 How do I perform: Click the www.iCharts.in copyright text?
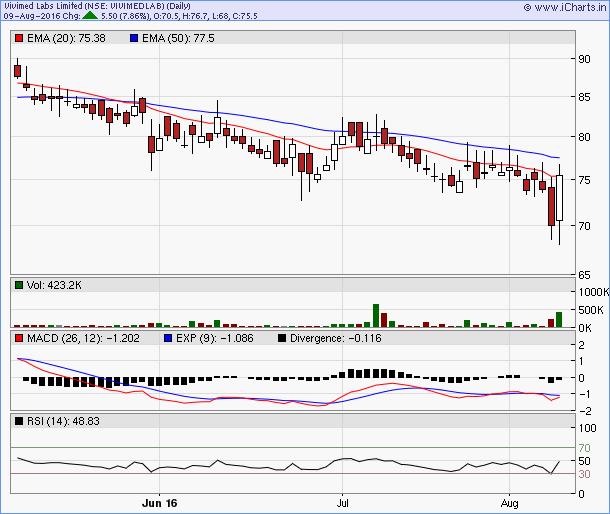click(565, 7)
